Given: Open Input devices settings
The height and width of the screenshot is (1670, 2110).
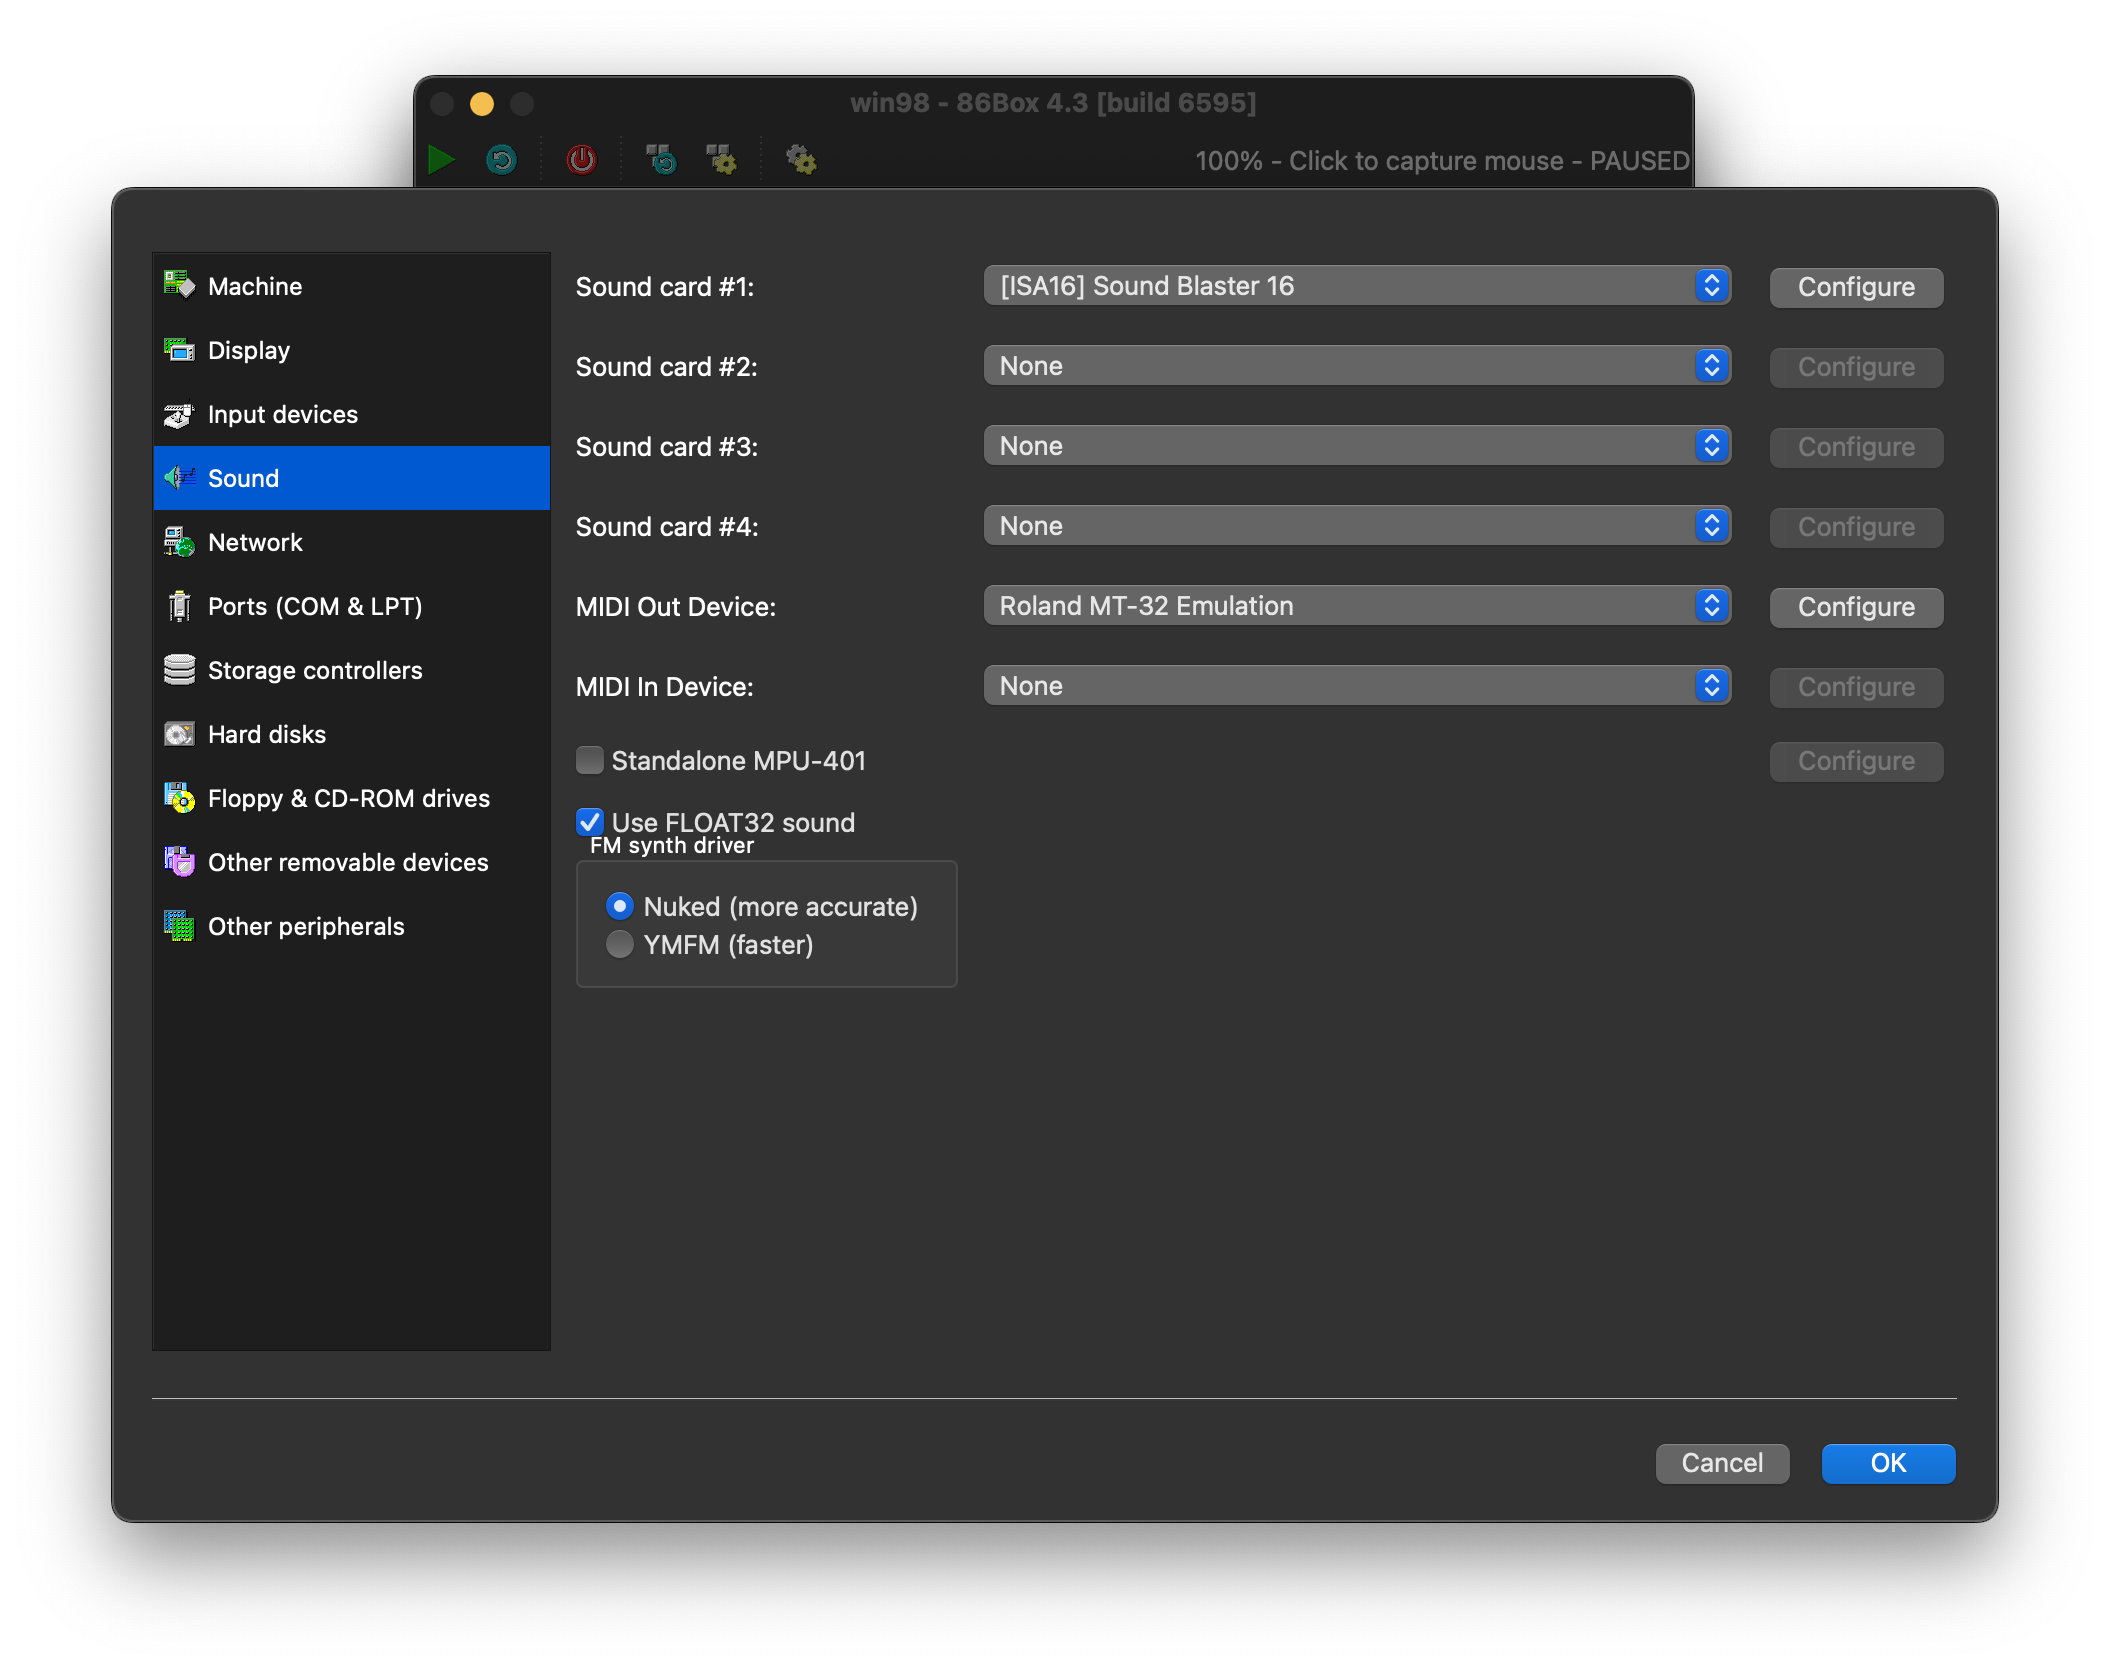Looking at the screenshot, I should coord(351,414).
